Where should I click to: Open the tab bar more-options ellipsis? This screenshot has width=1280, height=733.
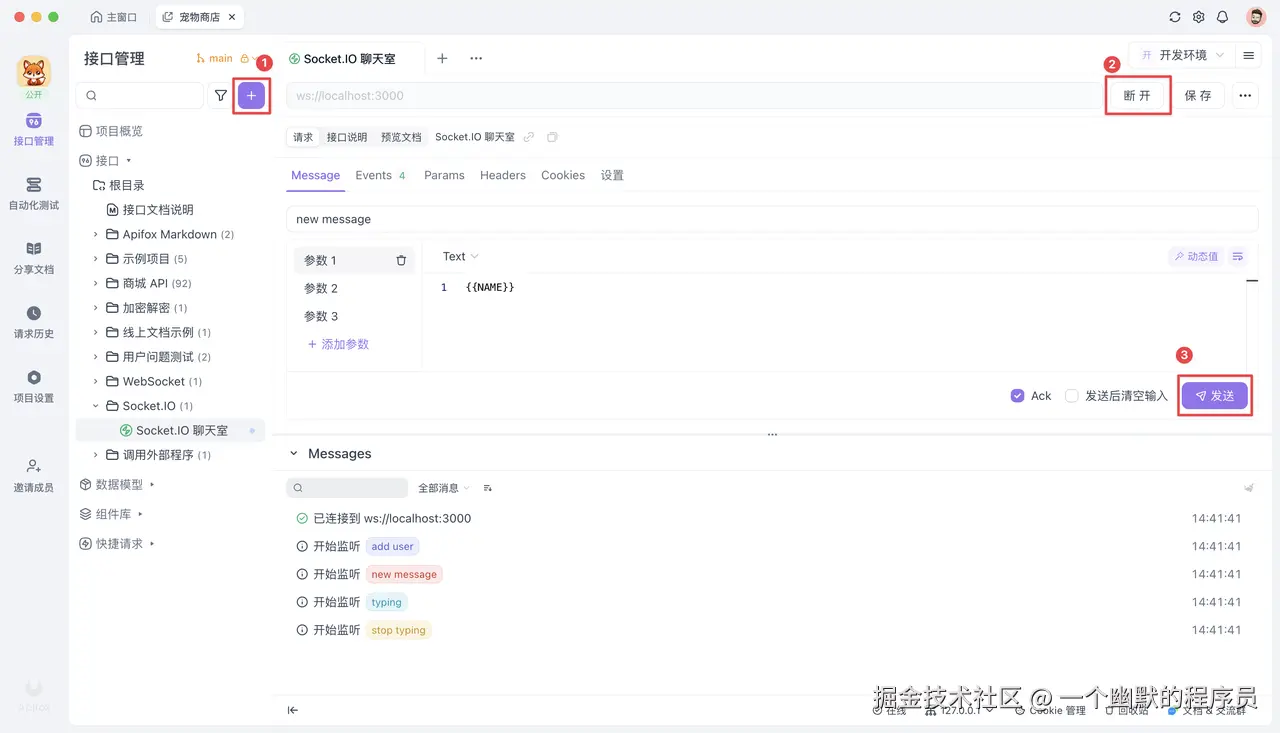click(x=476, y=58)
